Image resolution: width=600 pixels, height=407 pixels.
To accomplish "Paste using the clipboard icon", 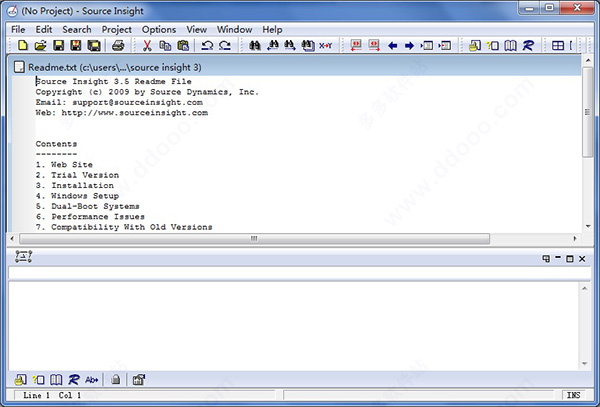I will (x=183, y=46).
